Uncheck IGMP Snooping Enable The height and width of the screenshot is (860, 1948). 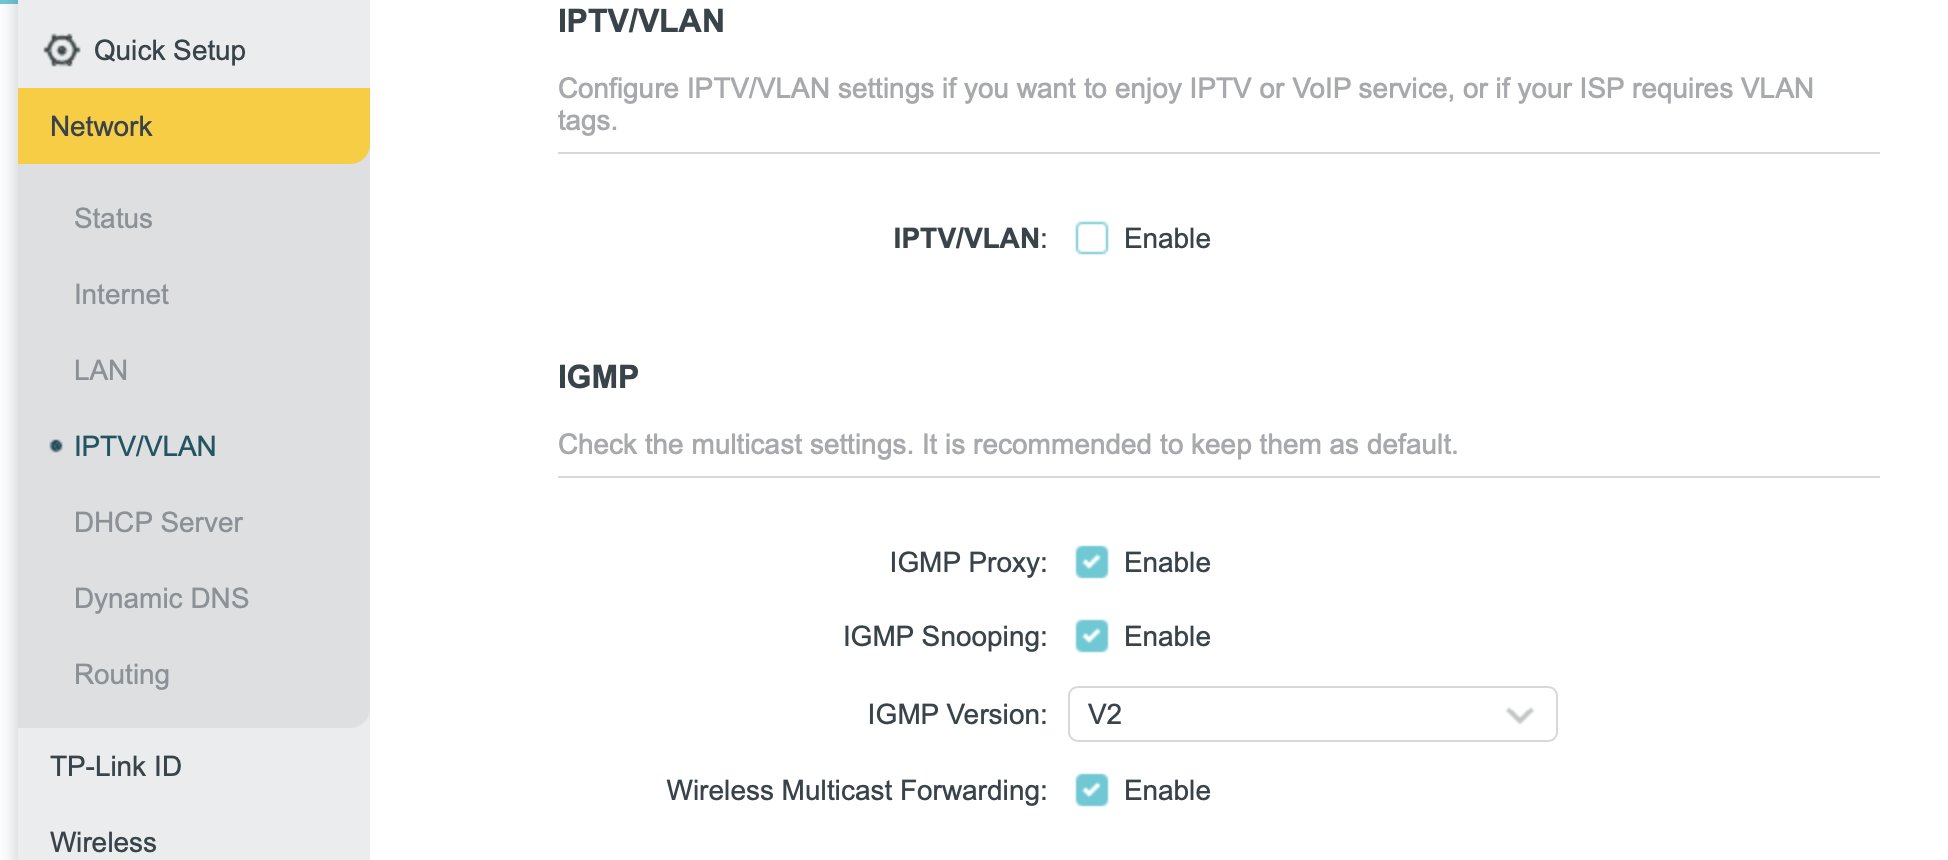point(1092,636)
